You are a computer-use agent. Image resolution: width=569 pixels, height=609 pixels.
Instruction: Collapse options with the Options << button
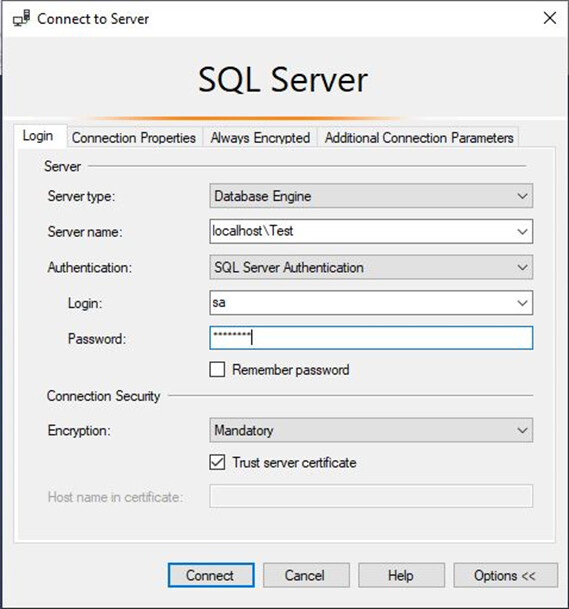click(505, 575)
